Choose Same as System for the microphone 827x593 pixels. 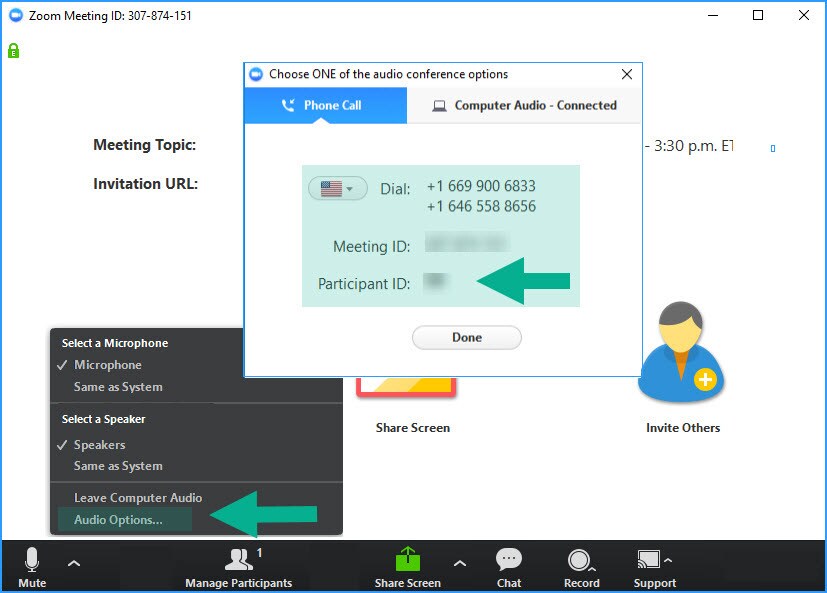tap(118, 387)
